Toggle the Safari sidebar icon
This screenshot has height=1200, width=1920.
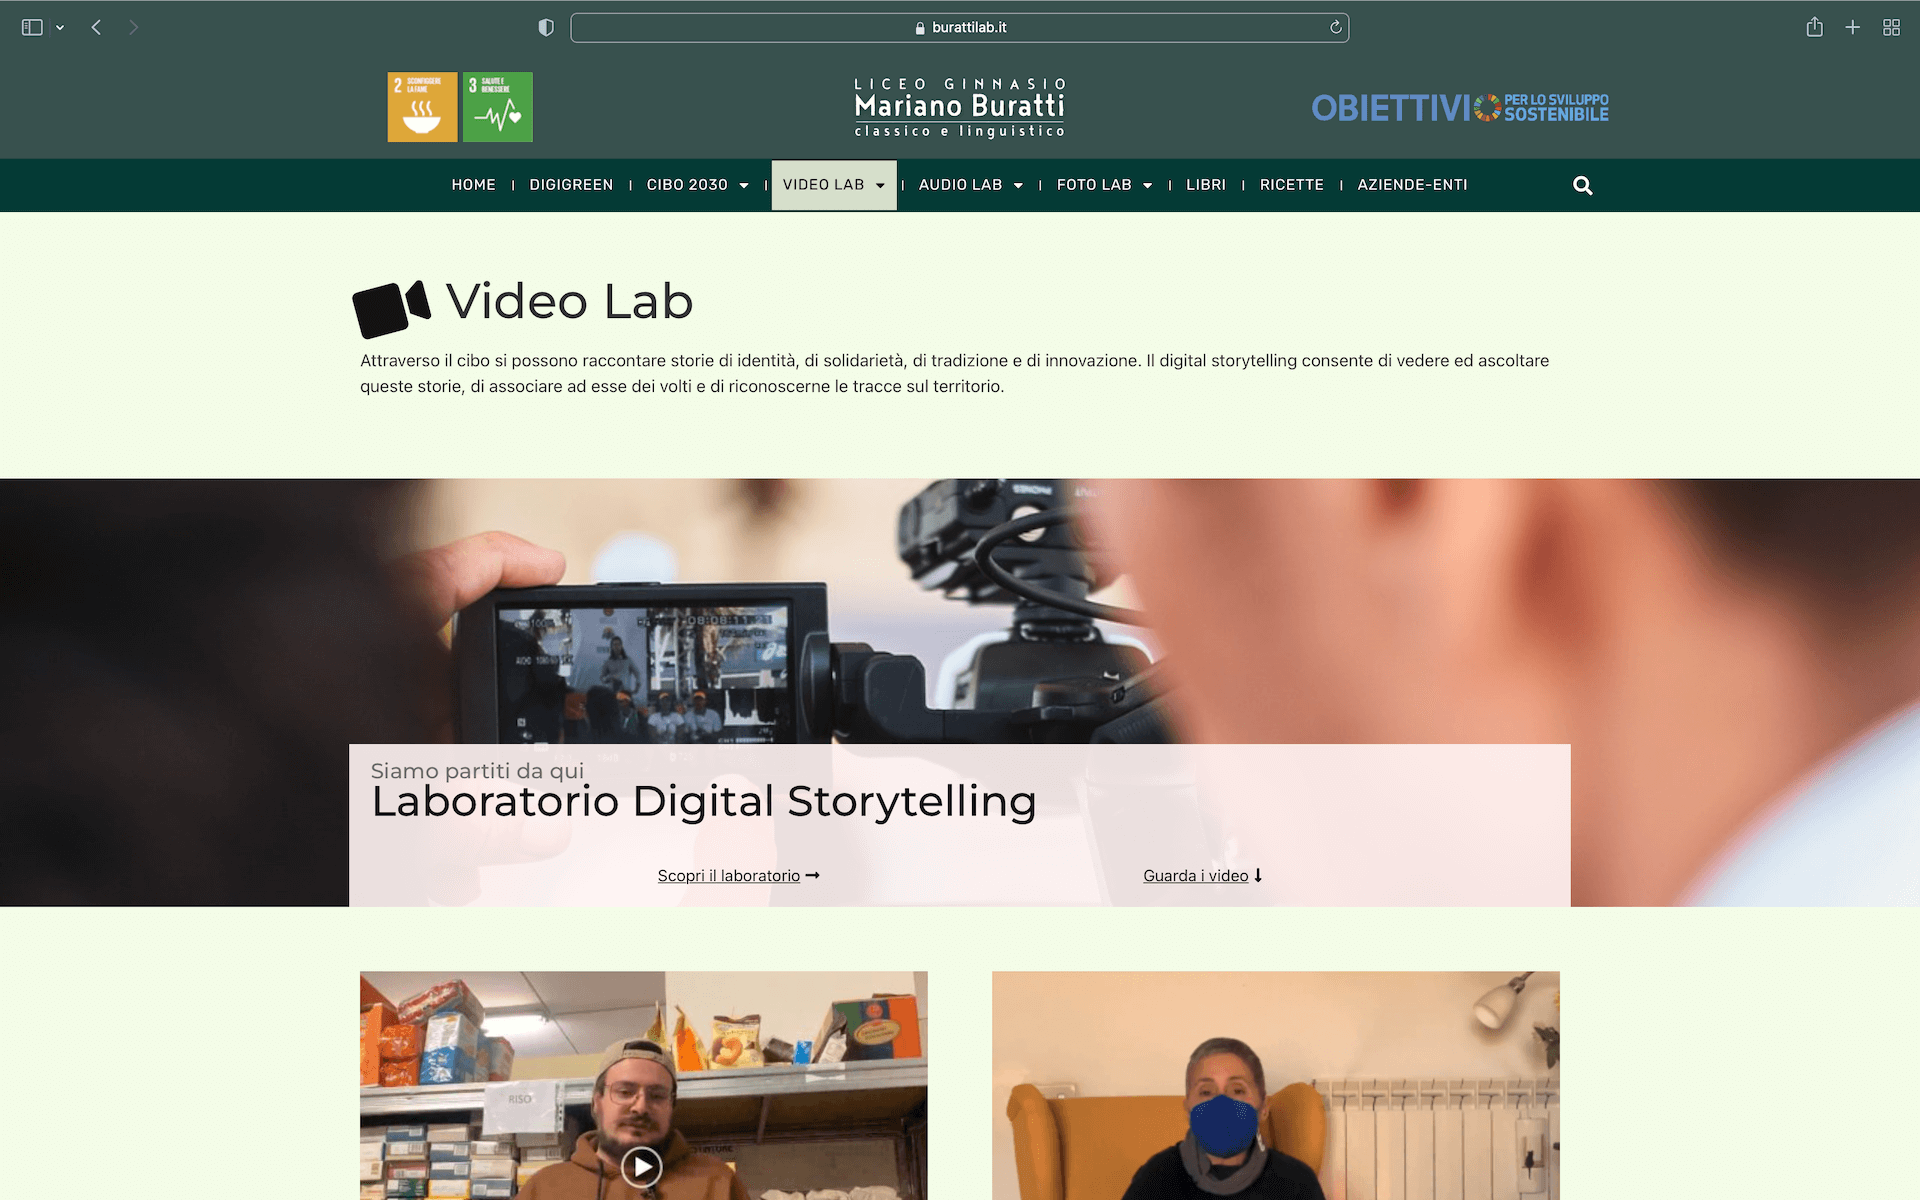click(x=32, y=27)
